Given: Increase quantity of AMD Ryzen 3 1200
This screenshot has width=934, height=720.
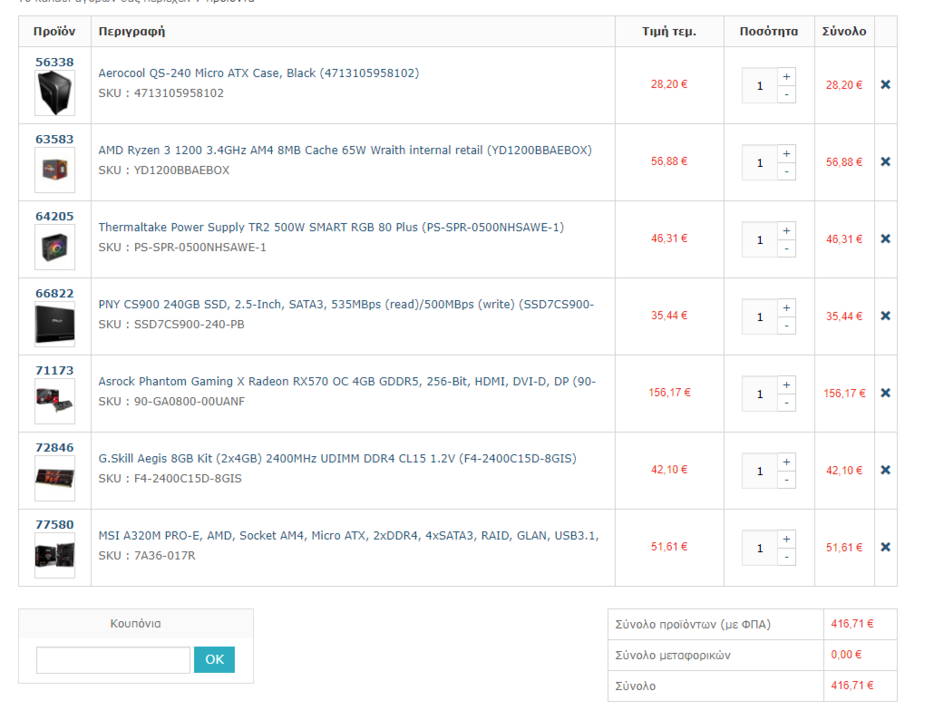Looking at the screenshot, I should tap(786, 154).
